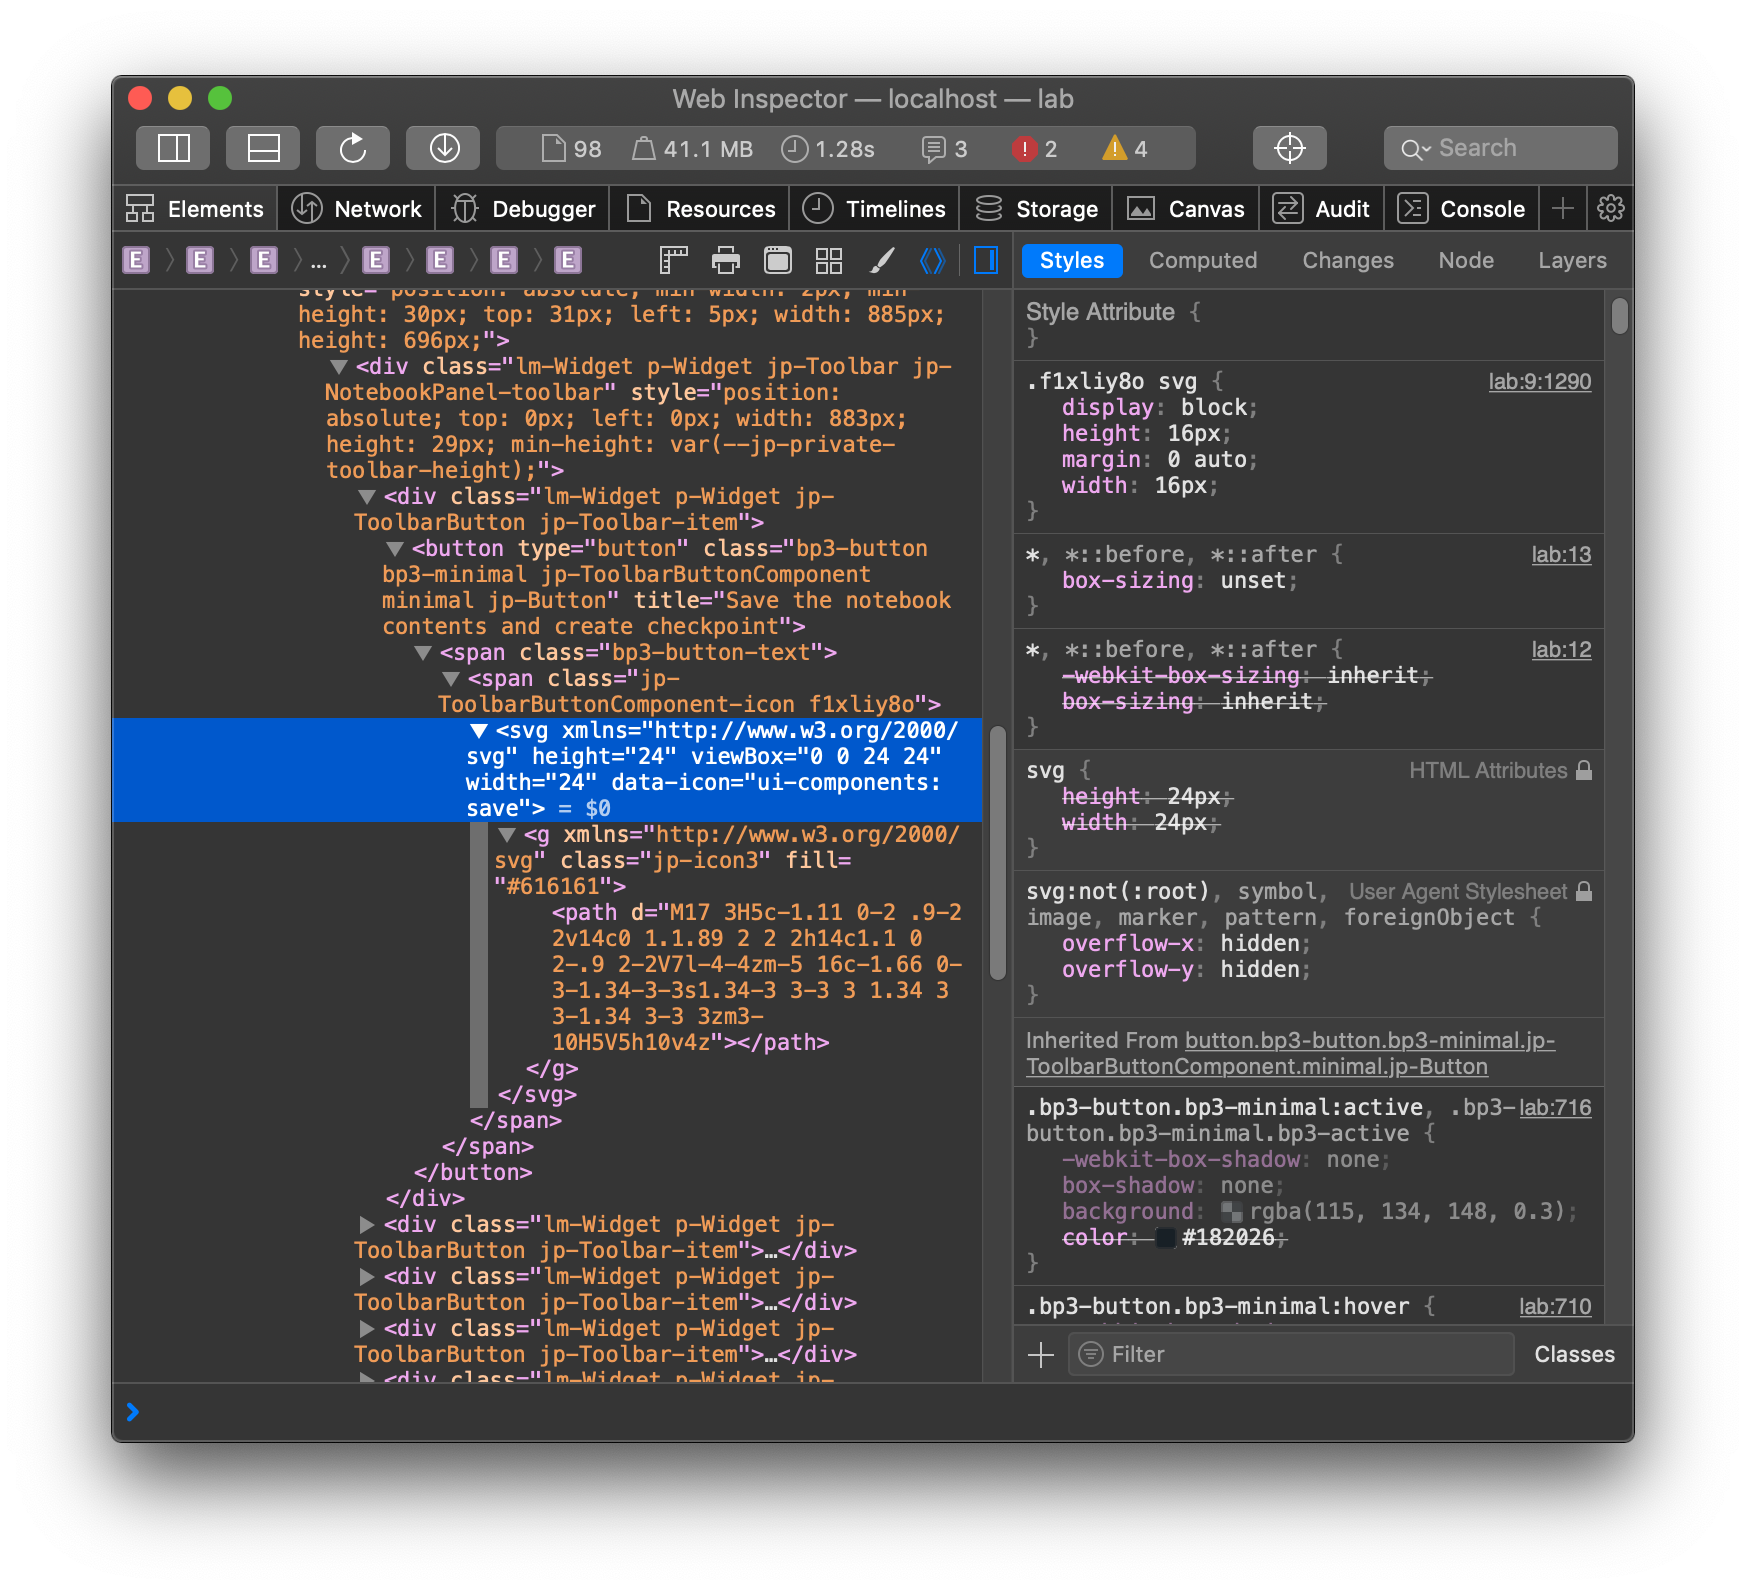The image size is (1746, 1590).
Task: Switch to the Network tab
Action: click(357, 208)
